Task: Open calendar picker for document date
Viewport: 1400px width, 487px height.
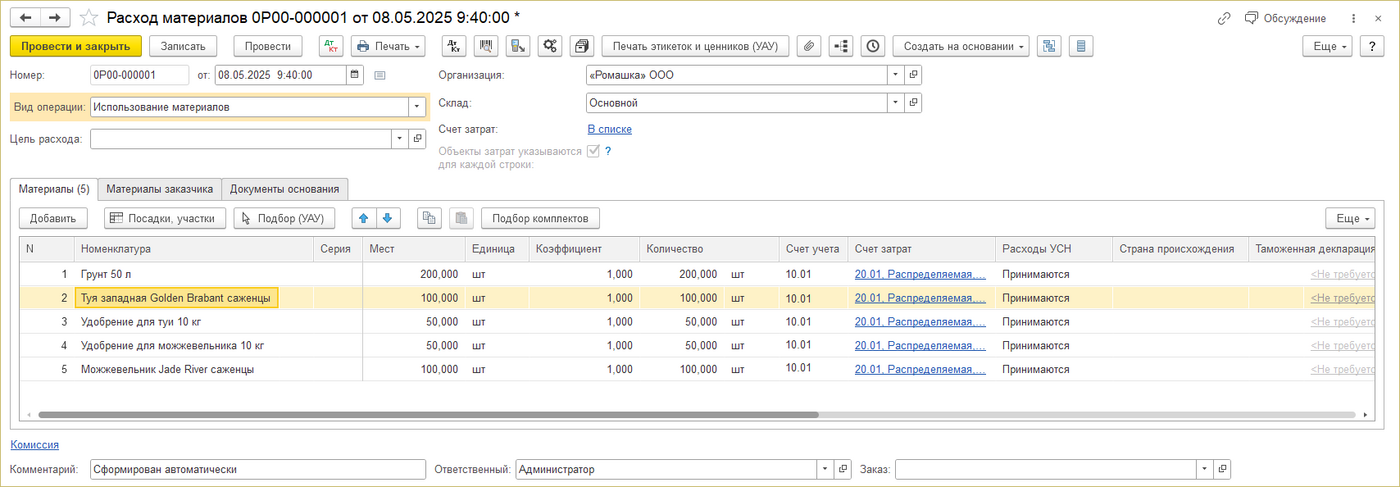Action: (x=356, y=75)
